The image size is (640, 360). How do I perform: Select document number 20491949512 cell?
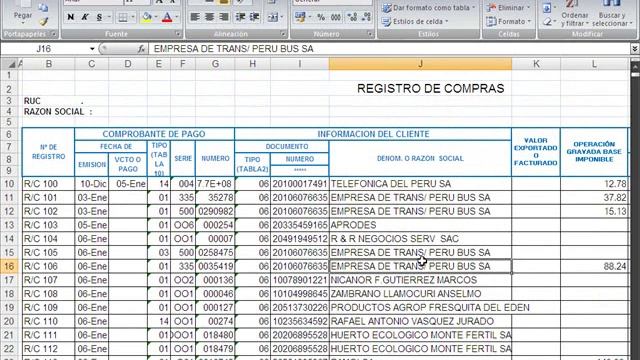[x=300, y=239]
